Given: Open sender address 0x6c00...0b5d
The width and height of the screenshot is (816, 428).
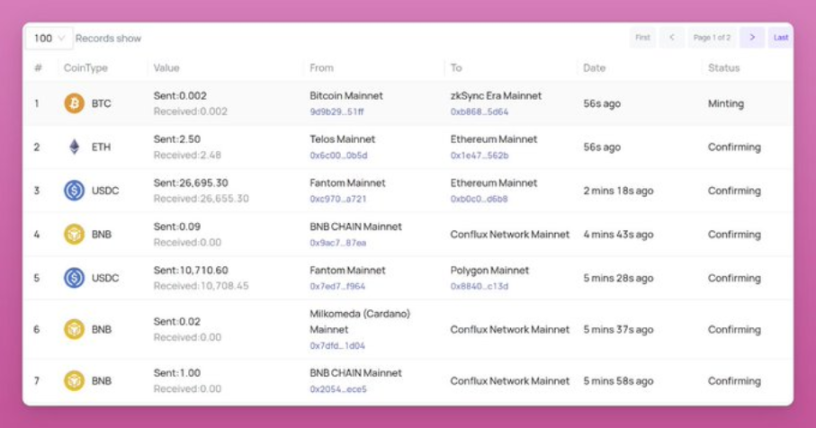Looking at the screenshot, I should 338,155.
